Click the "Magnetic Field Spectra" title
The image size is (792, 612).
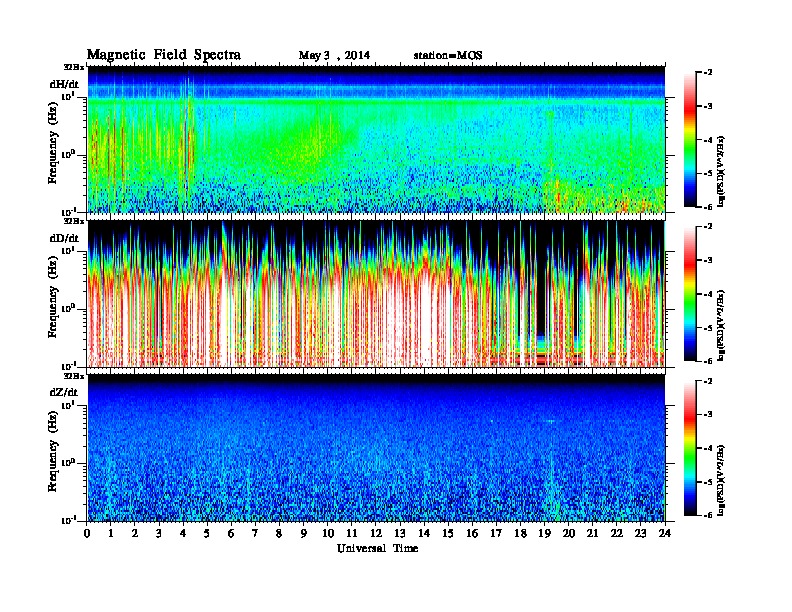164,55
